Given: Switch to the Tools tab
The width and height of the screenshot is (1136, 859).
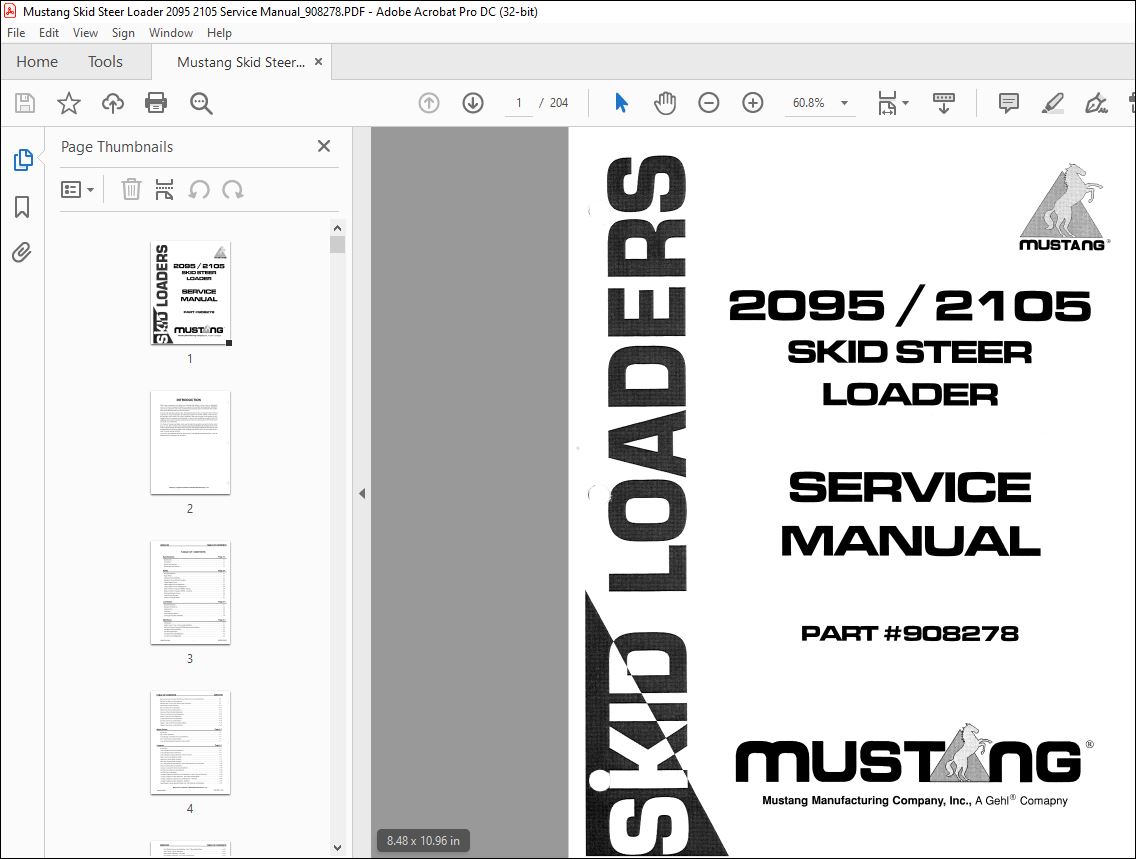Looking at the screenshot, I should click(x=105, y=62).
